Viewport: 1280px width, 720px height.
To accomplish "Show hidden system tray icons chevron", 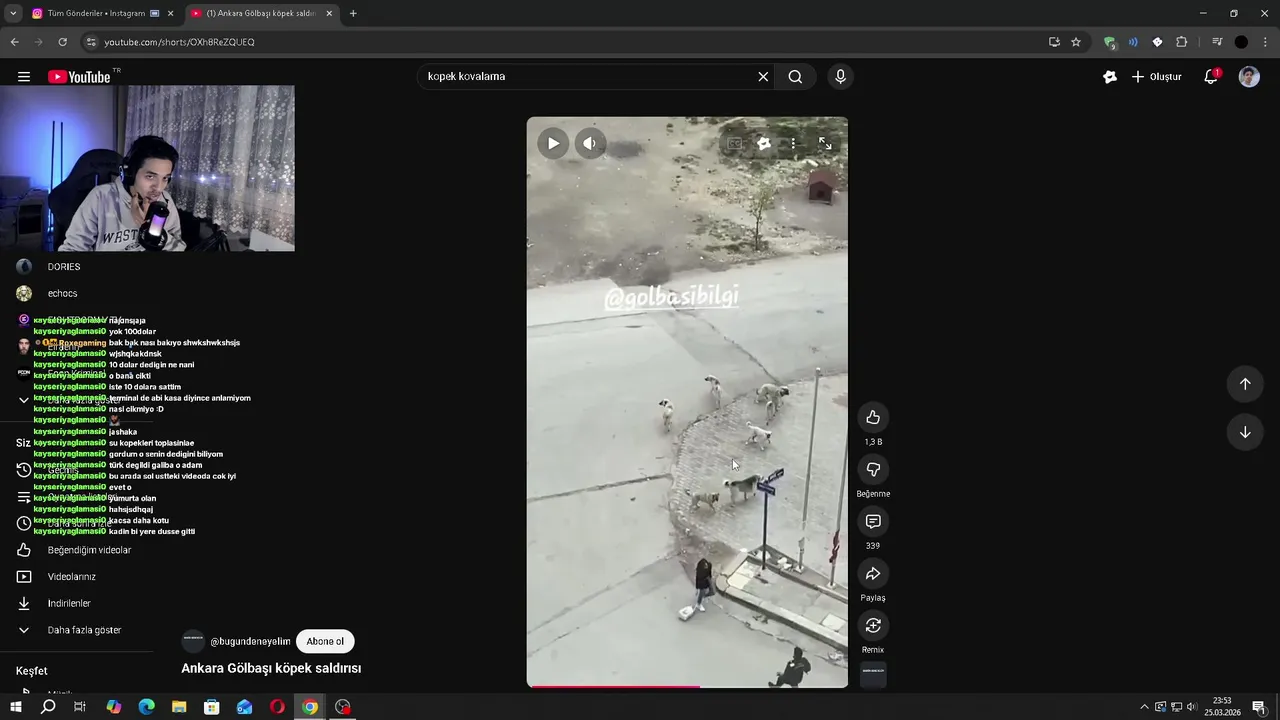I will pyautogui.click(x=1144, y=707).
